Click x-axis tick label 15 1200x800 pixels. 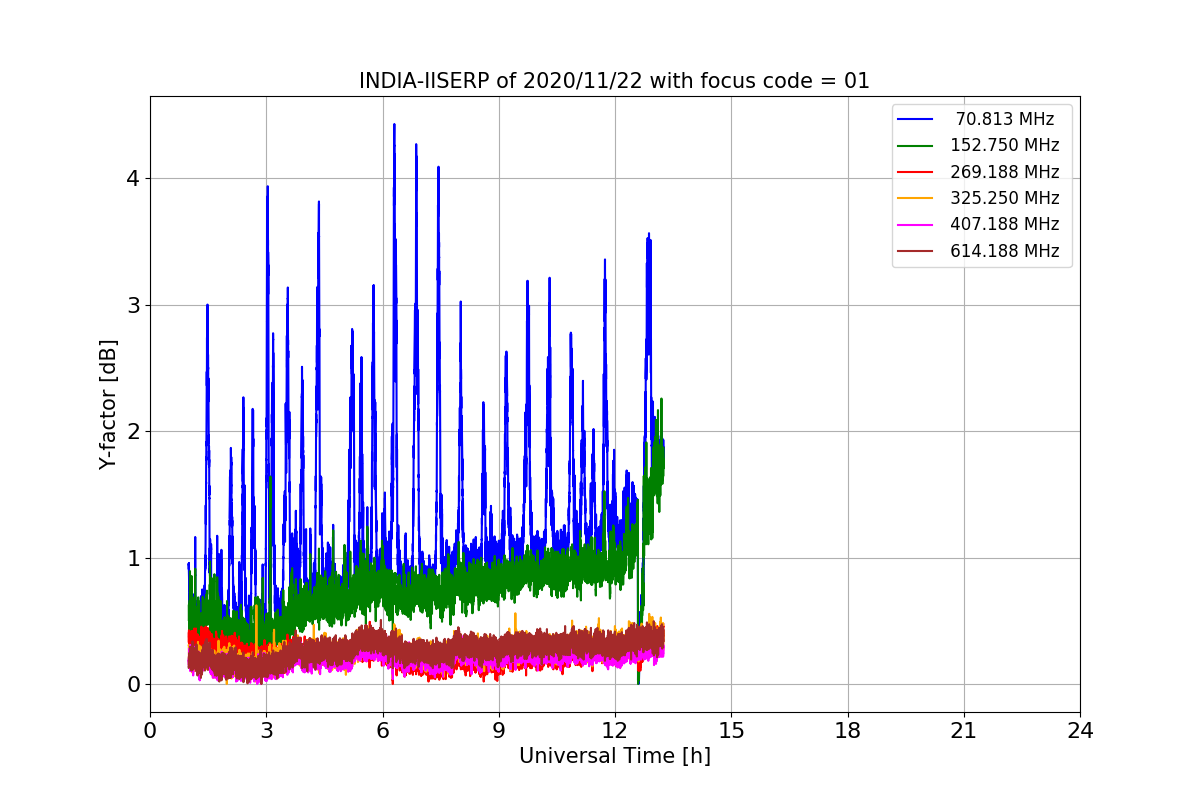point(731,731)
